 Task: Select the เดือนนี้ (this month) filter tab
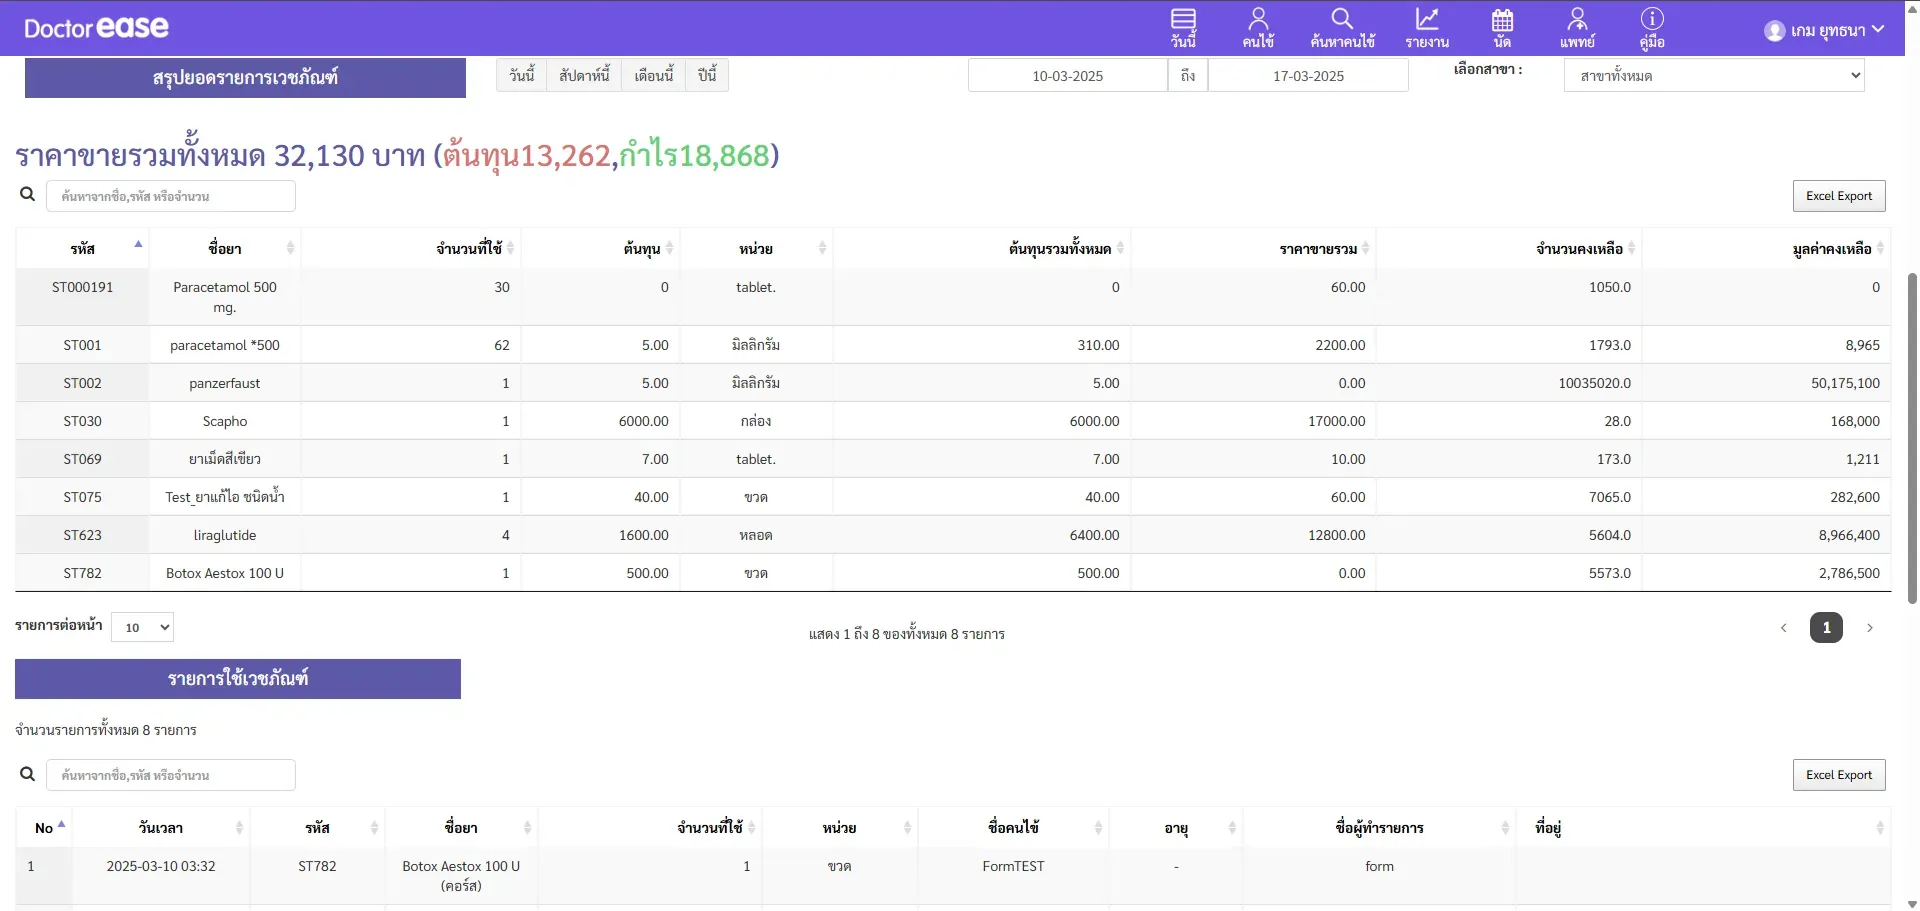point(653,76)
